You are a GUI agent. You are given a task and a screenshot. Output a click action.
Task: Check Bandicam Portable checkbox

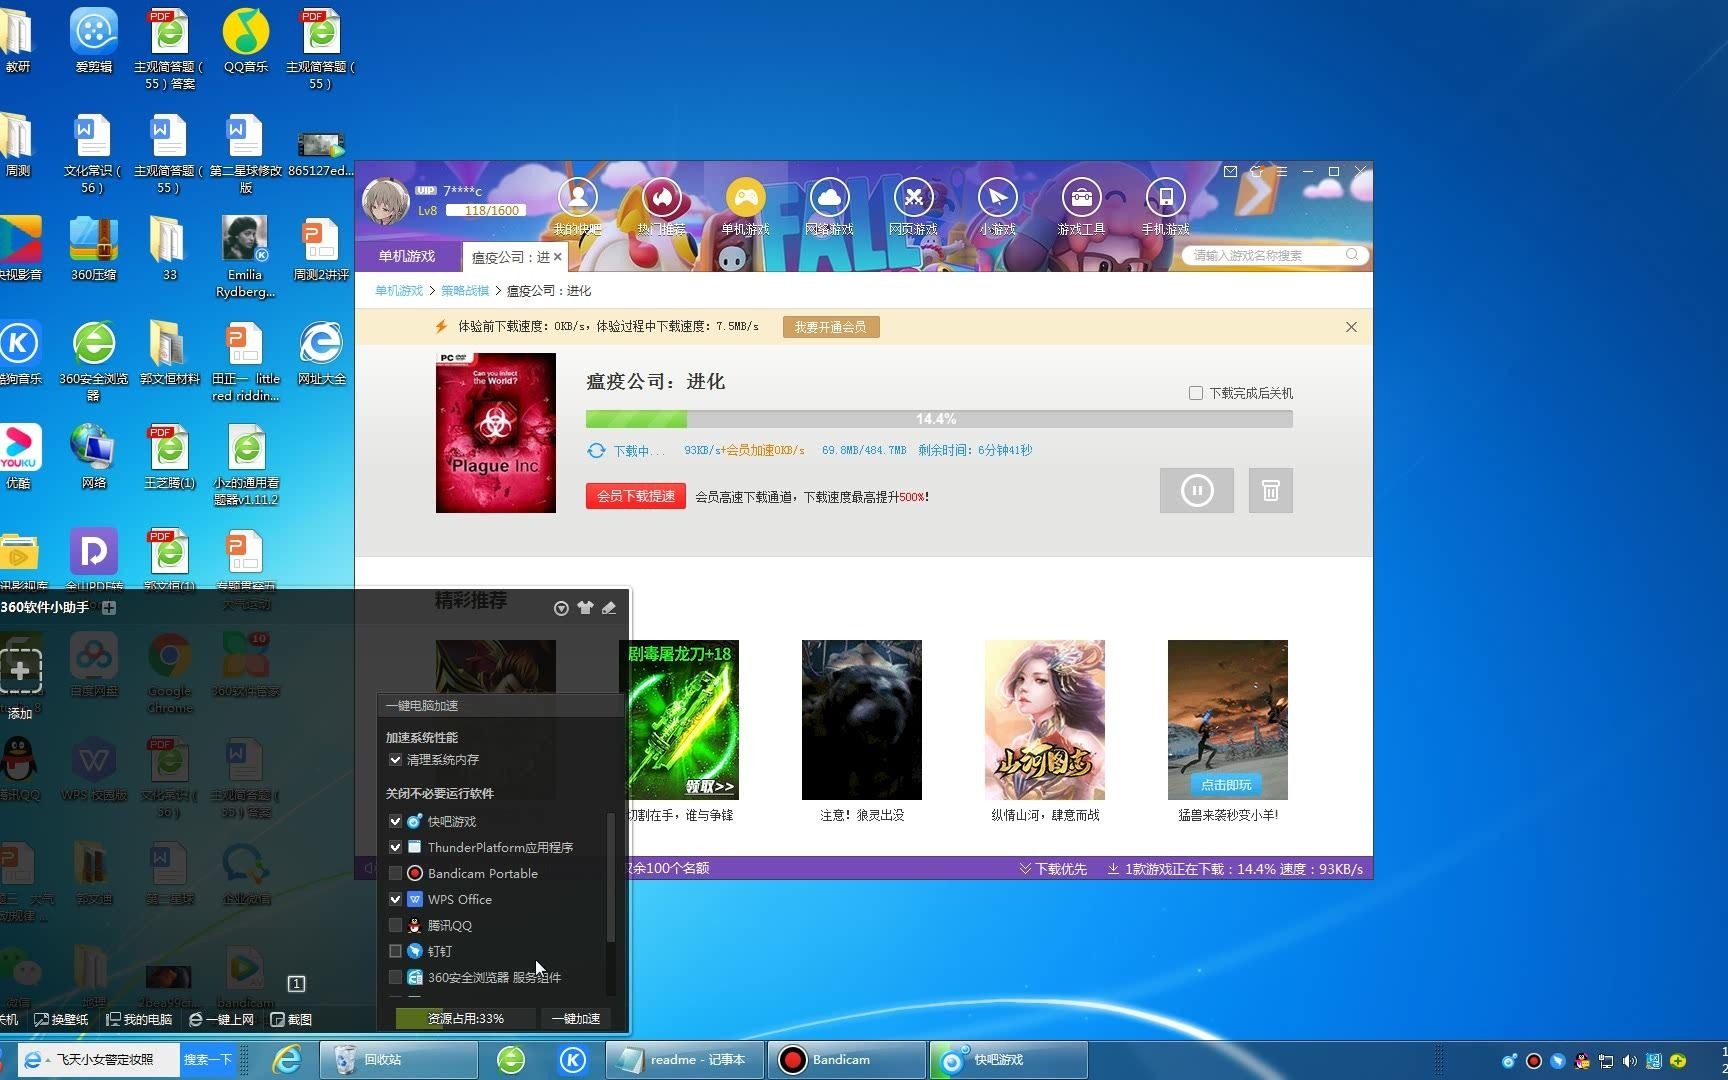(x=395, y=873)
